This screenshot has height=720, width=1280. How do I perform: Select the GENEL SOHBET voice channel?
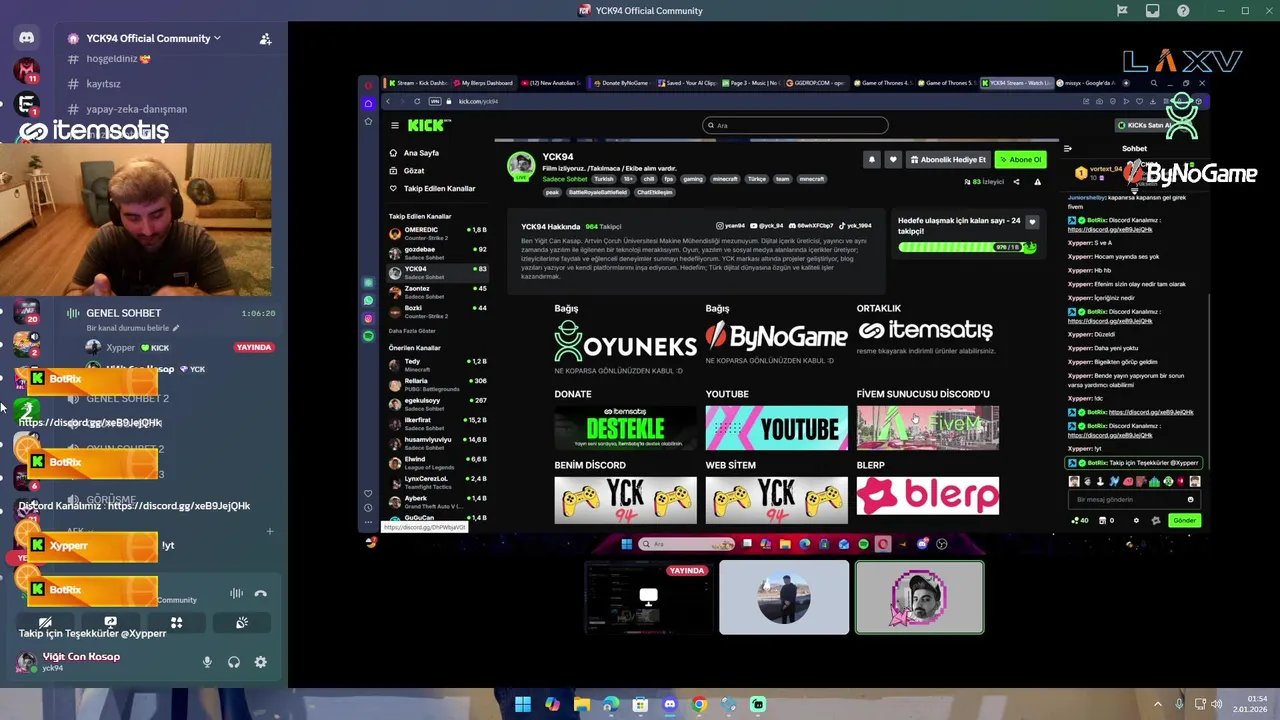click(x=123, y=313)
